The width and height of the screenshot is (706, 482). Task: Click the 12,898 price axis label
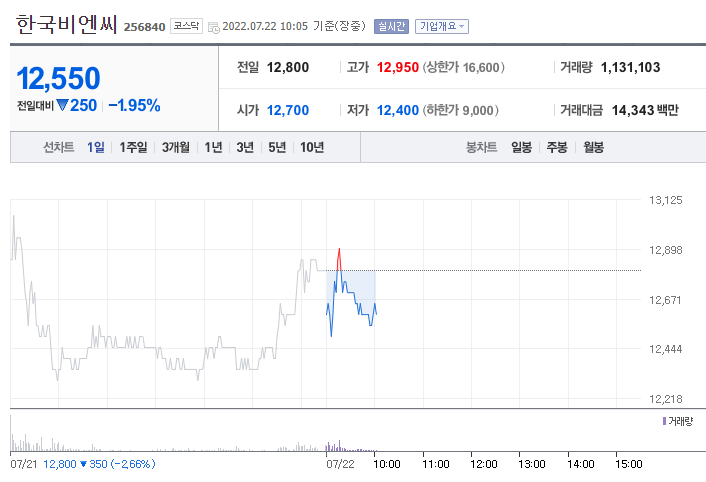[x=665, y=250]
